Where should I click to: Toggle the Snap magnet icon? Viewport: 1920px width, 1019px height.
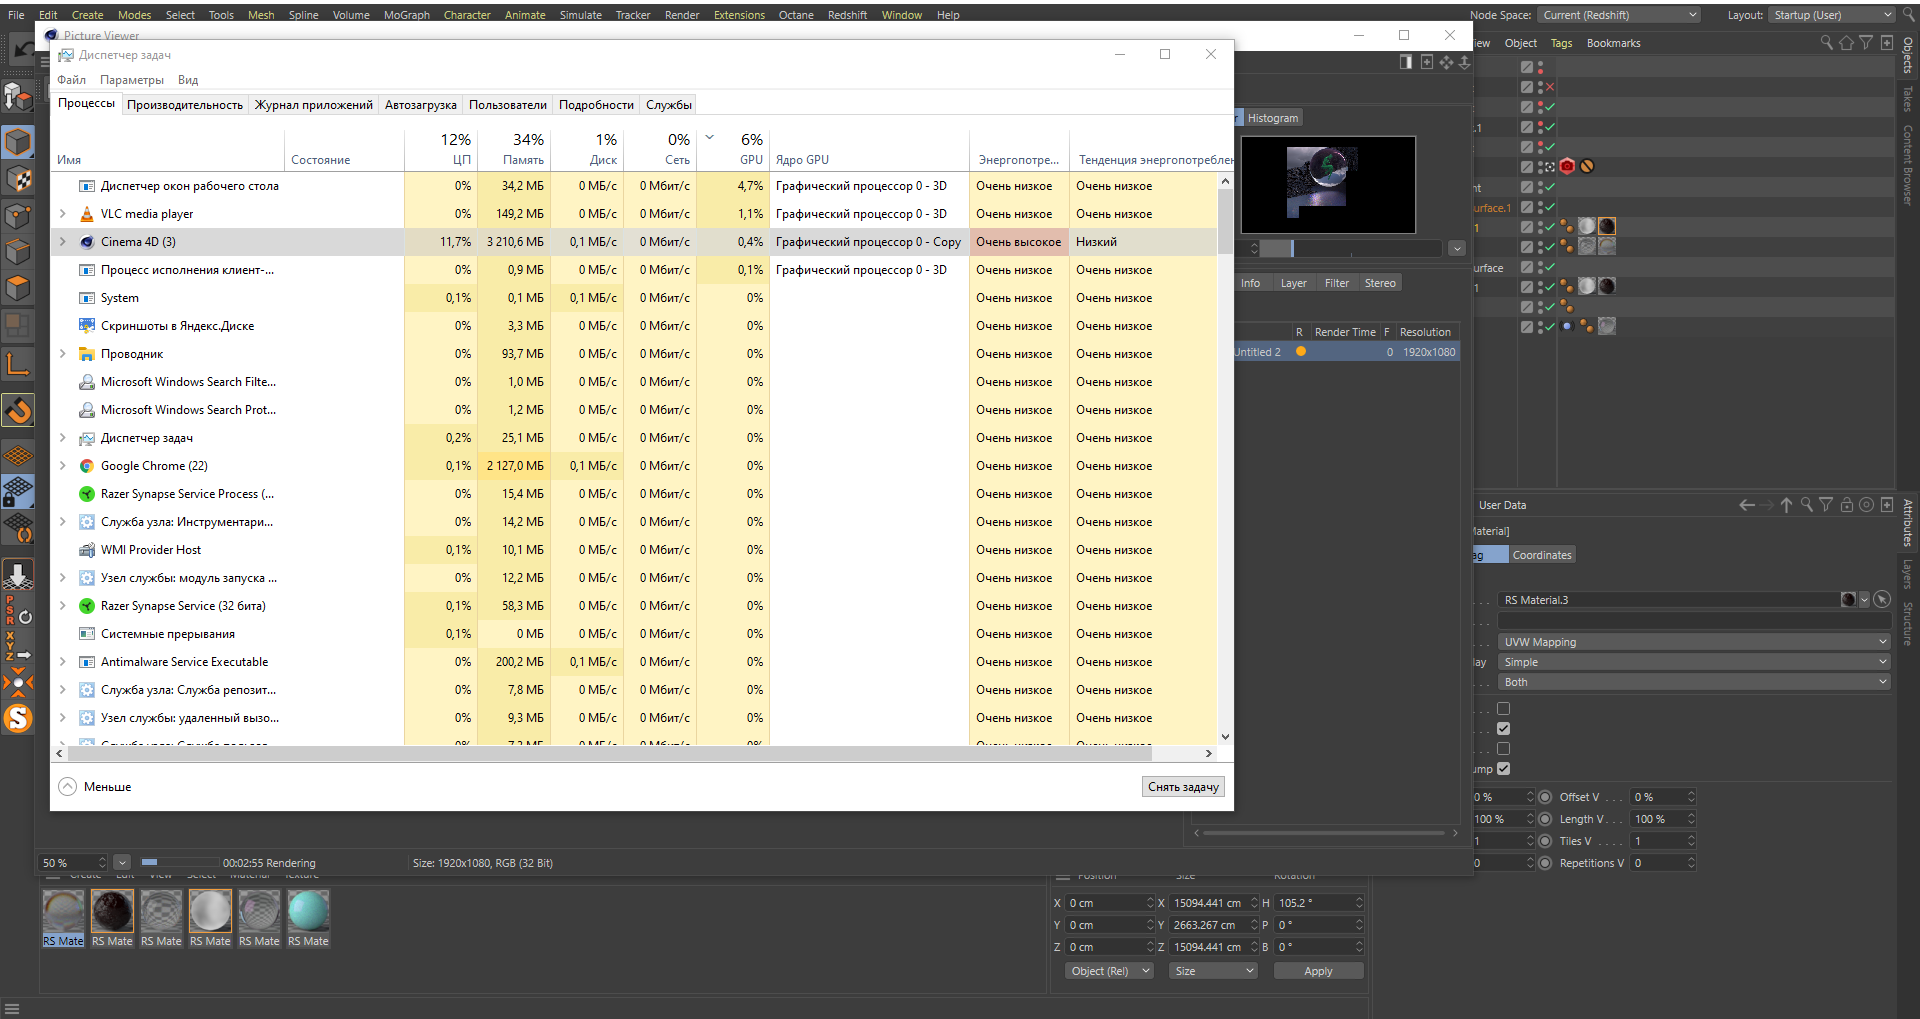pos(18,410)
